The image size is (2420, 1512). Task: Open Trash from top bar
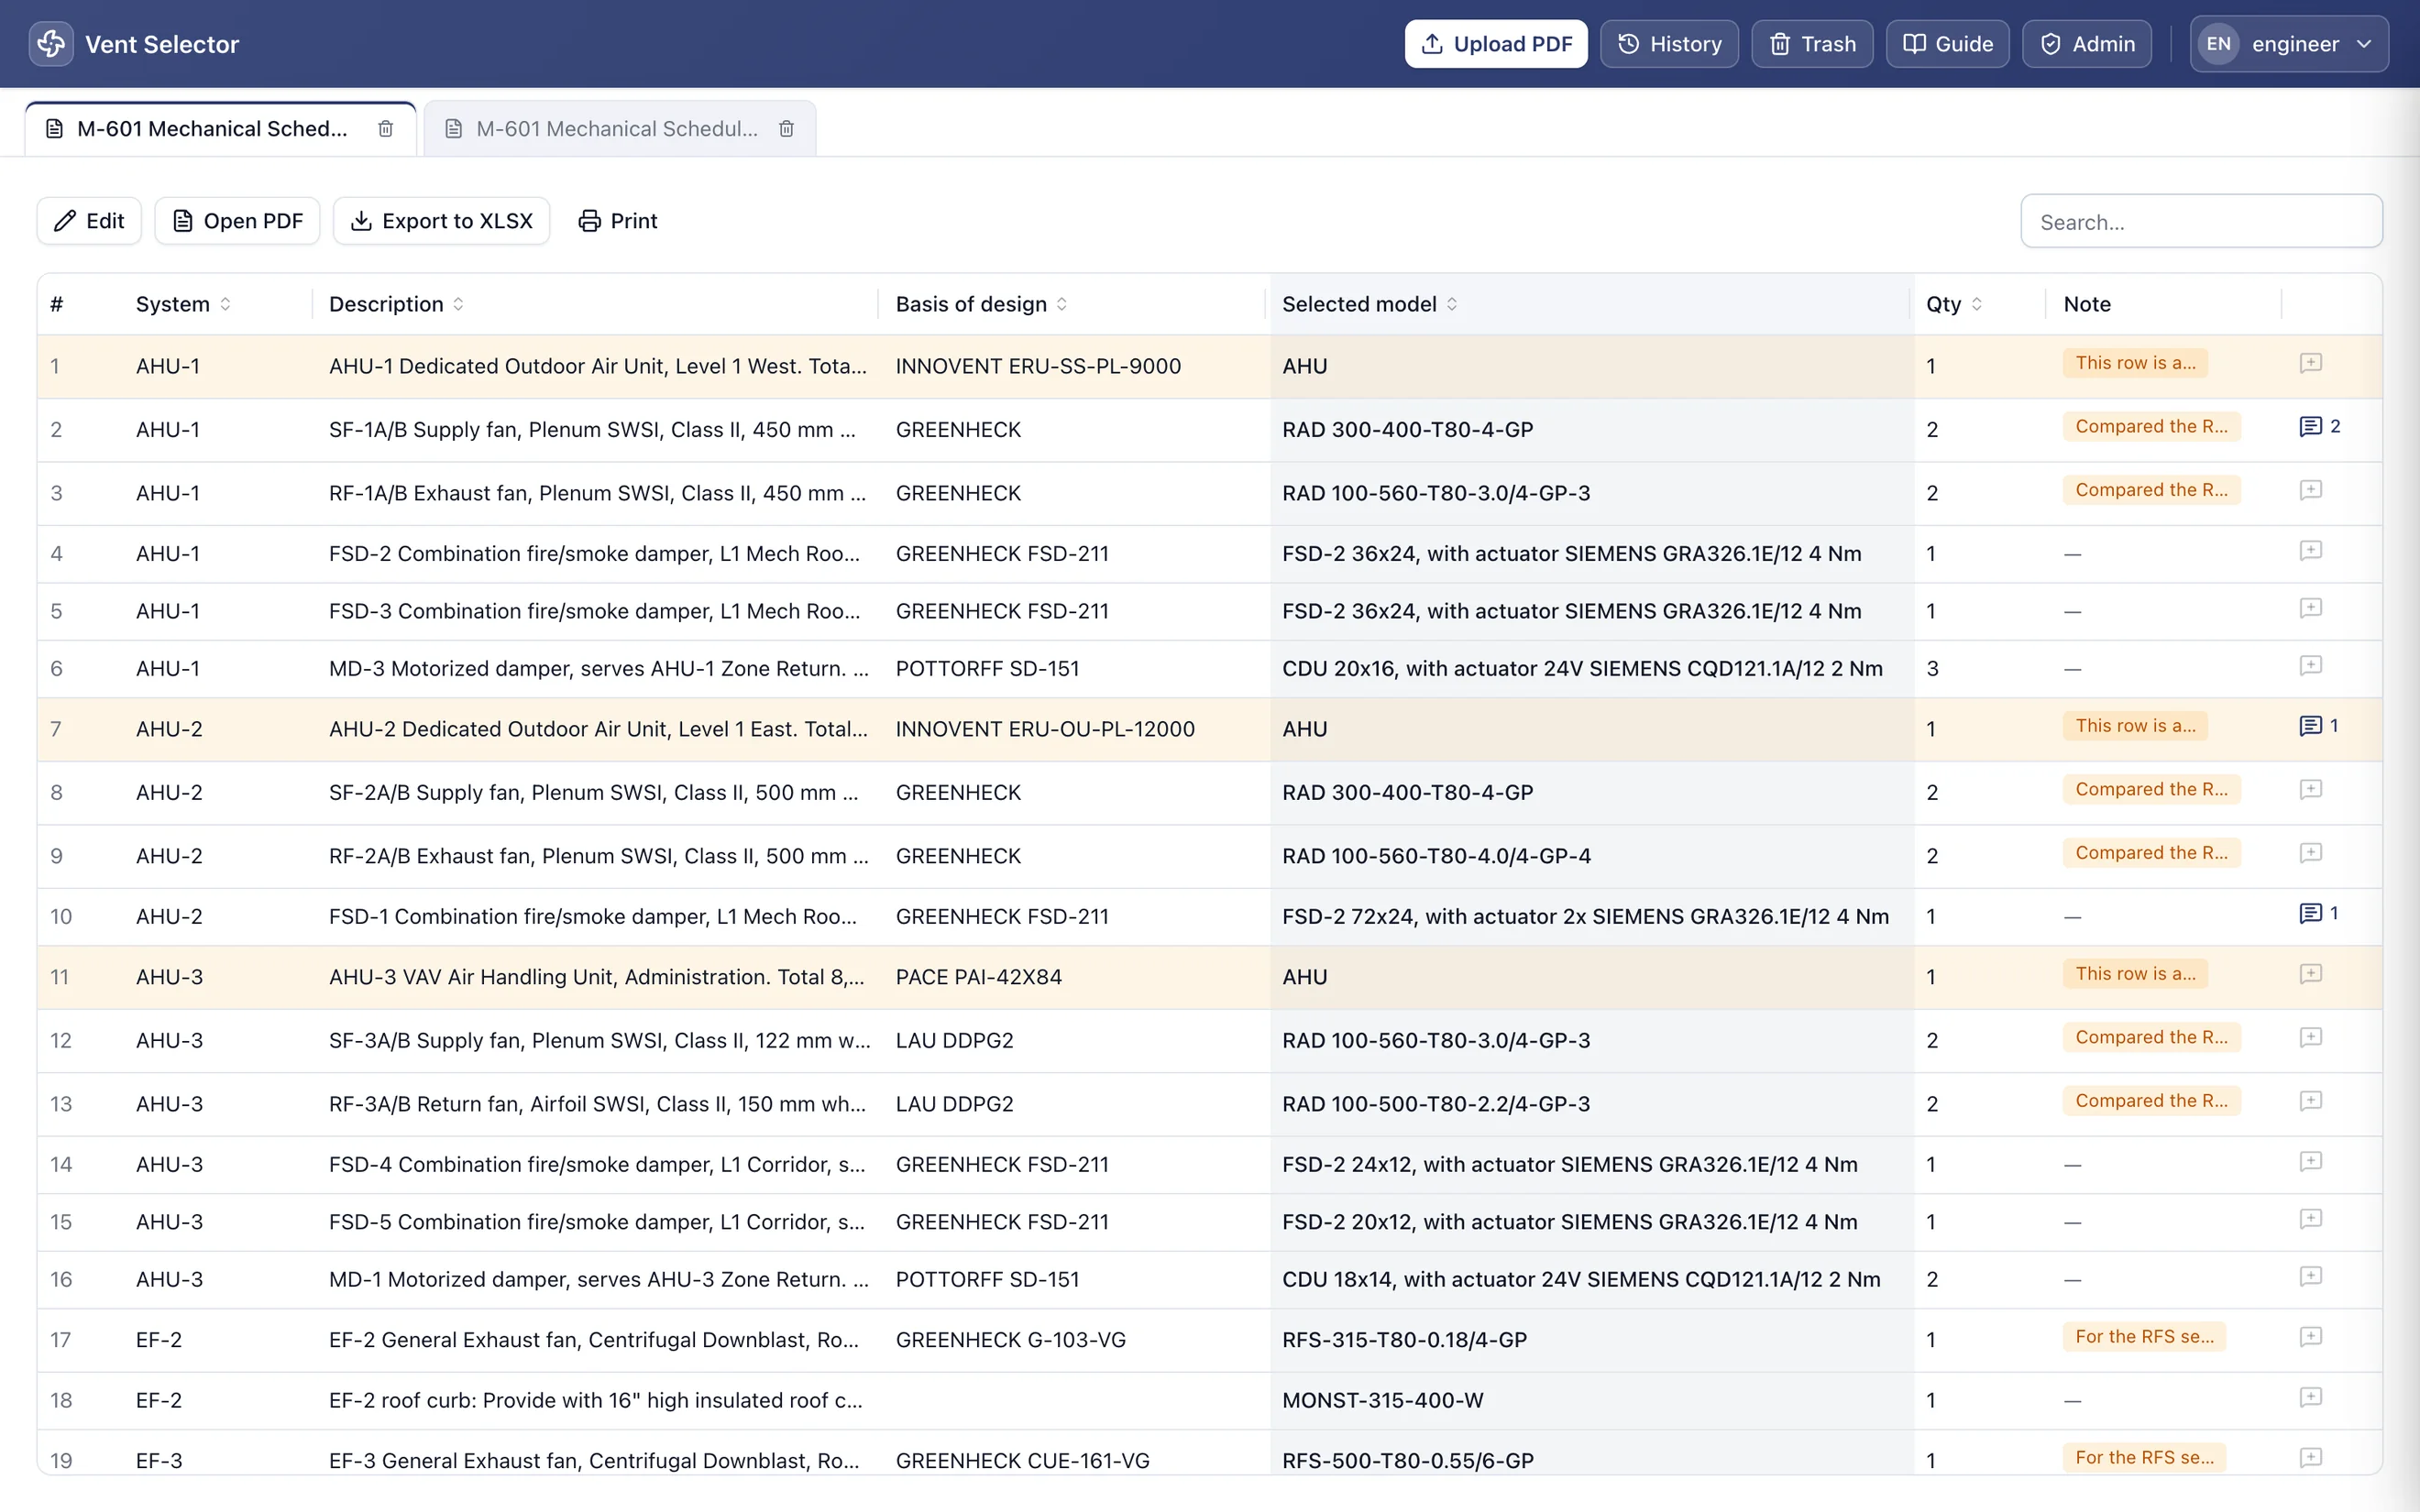click(1812, 44)
